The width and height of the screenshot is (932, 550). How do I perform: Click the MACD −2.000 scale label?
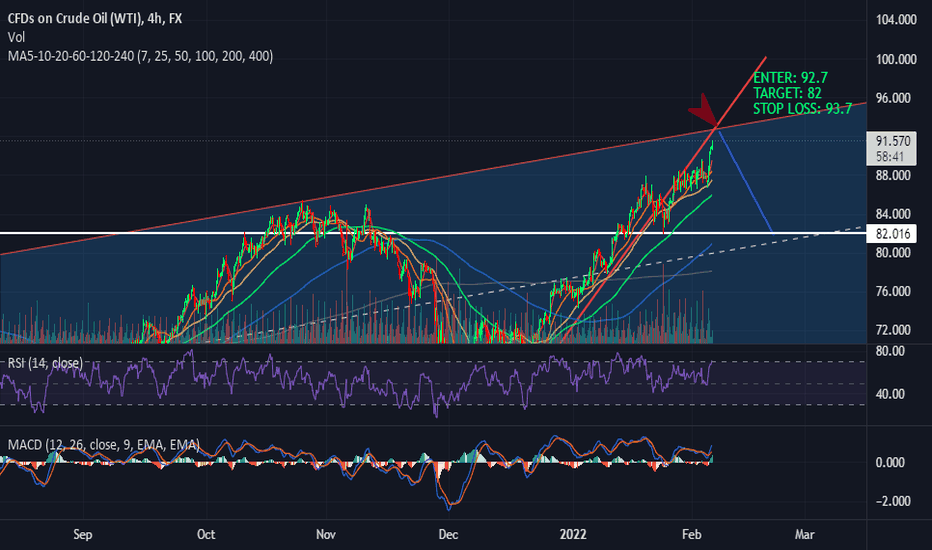pos(893,501)
